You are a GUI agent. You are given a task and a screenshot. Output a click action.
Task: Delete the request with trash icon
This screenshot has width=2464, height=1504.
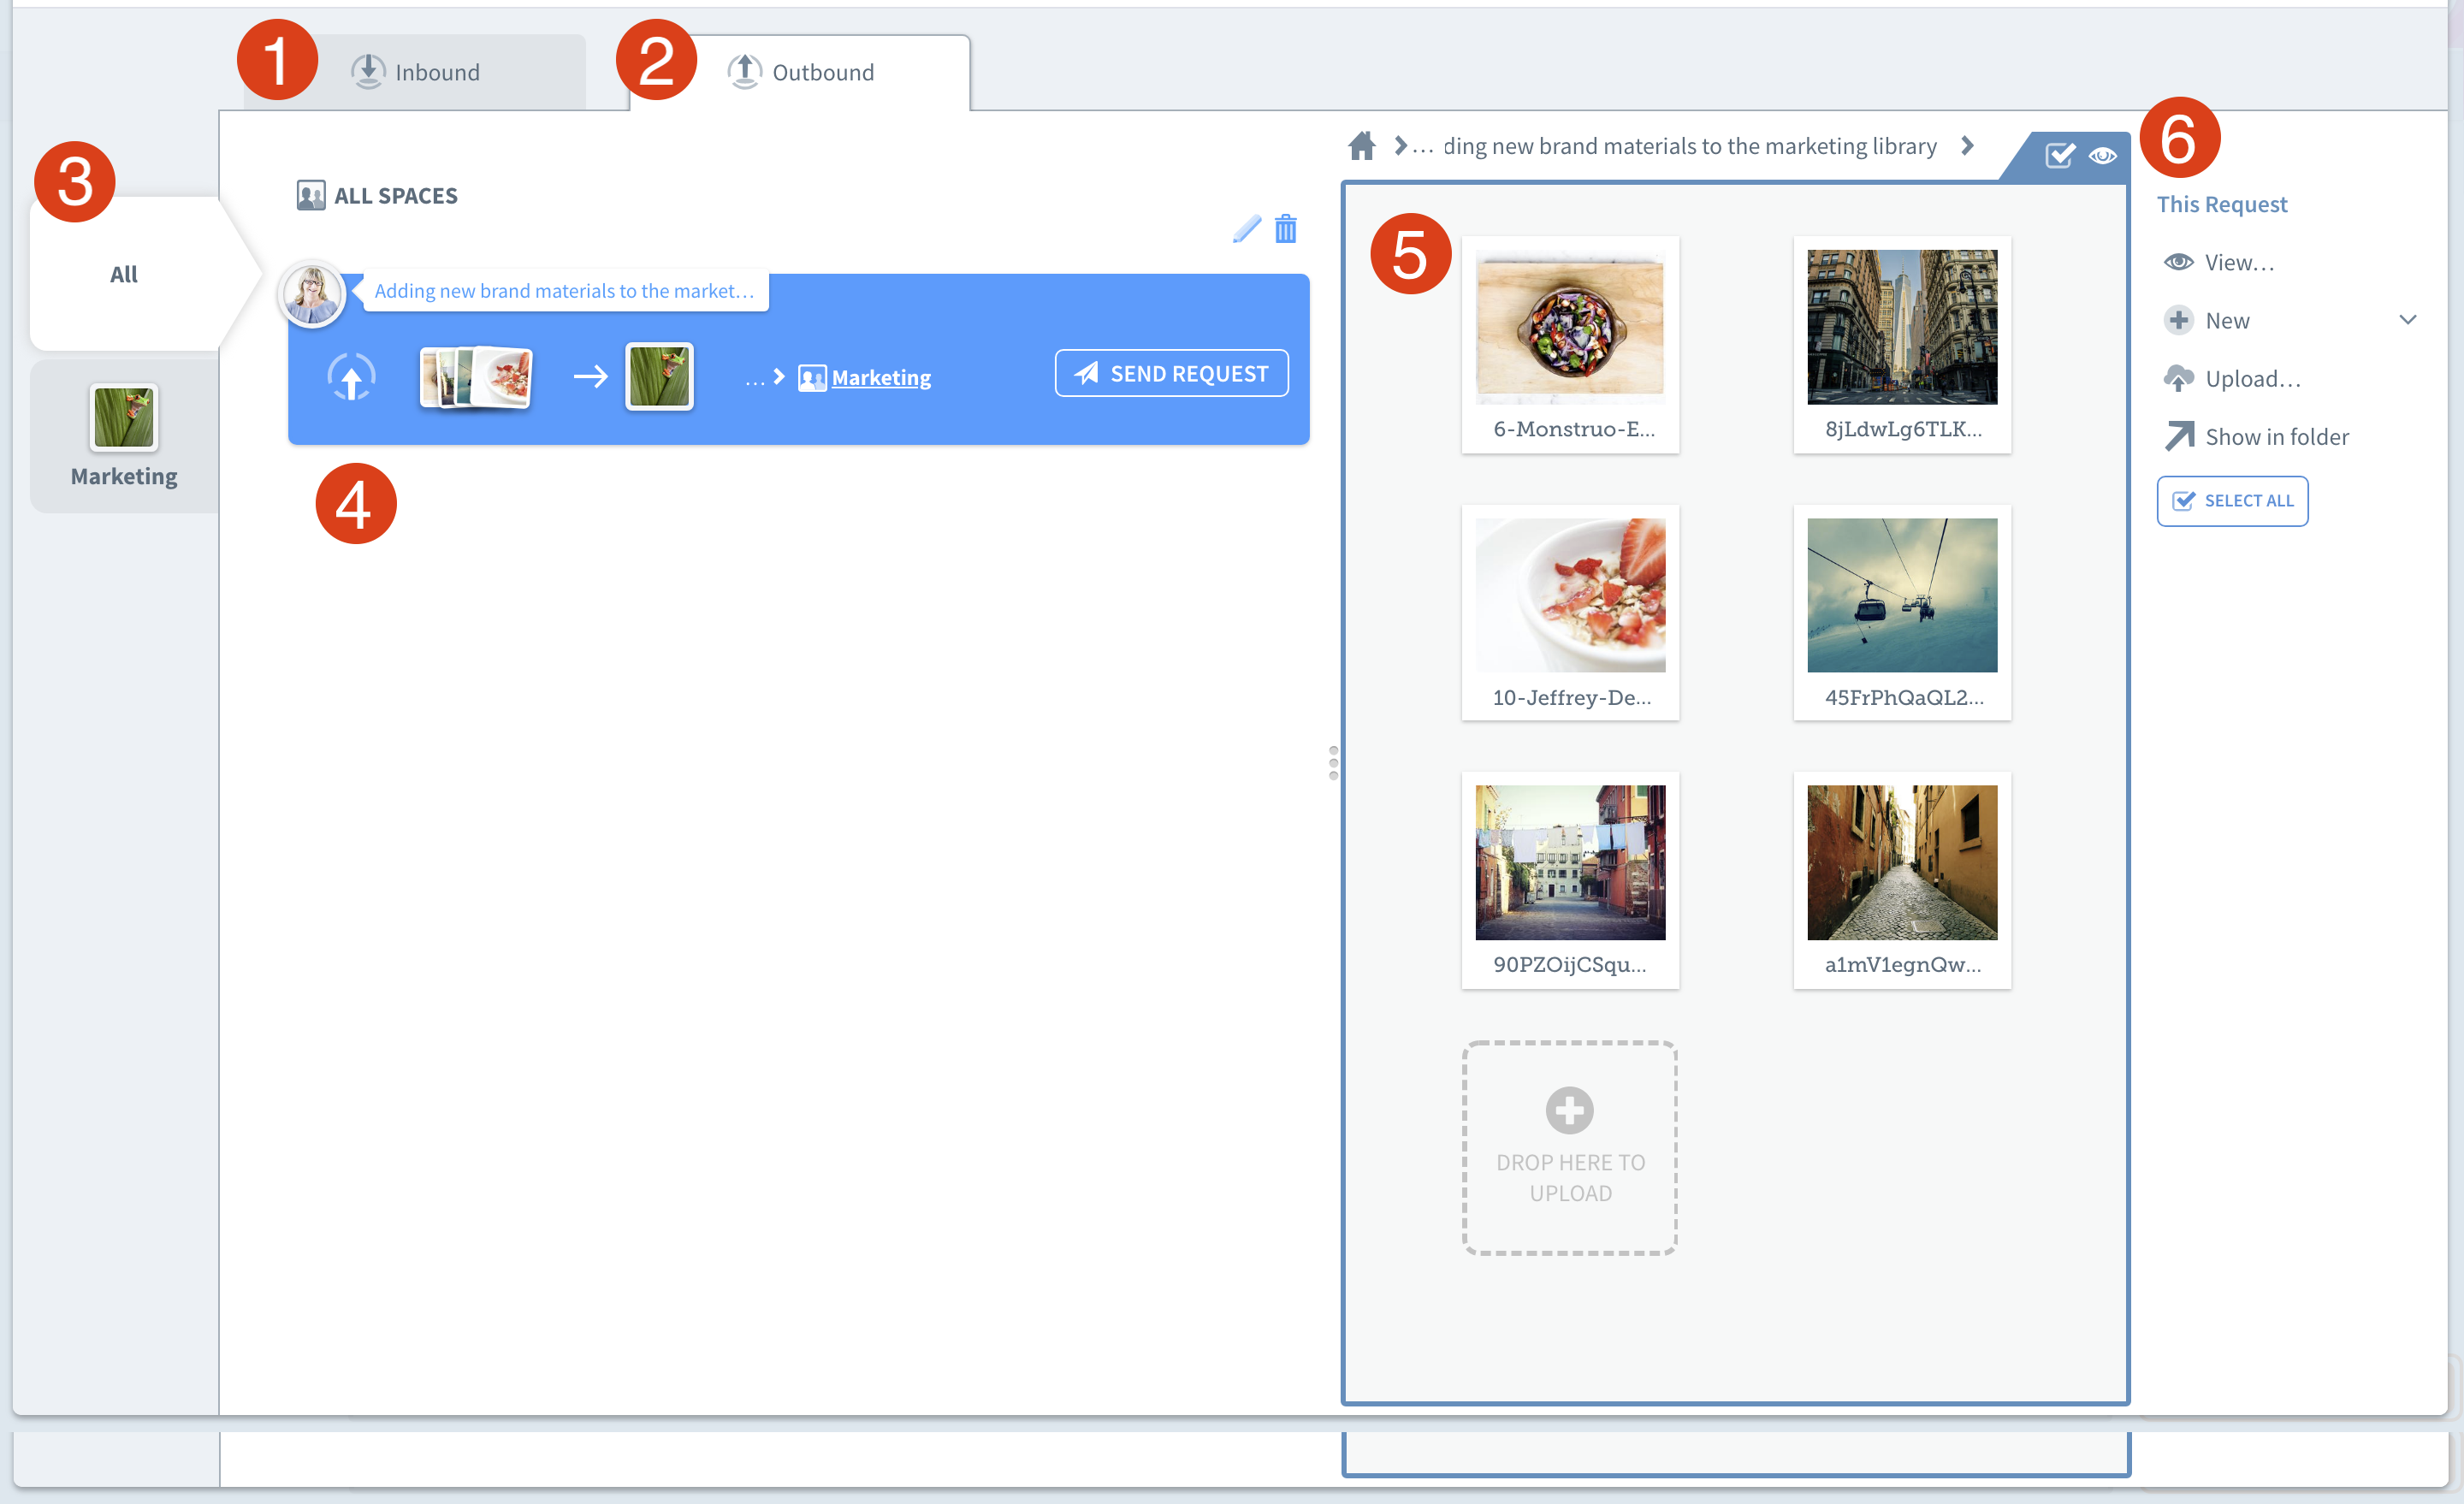click(x=1286, y=229)
